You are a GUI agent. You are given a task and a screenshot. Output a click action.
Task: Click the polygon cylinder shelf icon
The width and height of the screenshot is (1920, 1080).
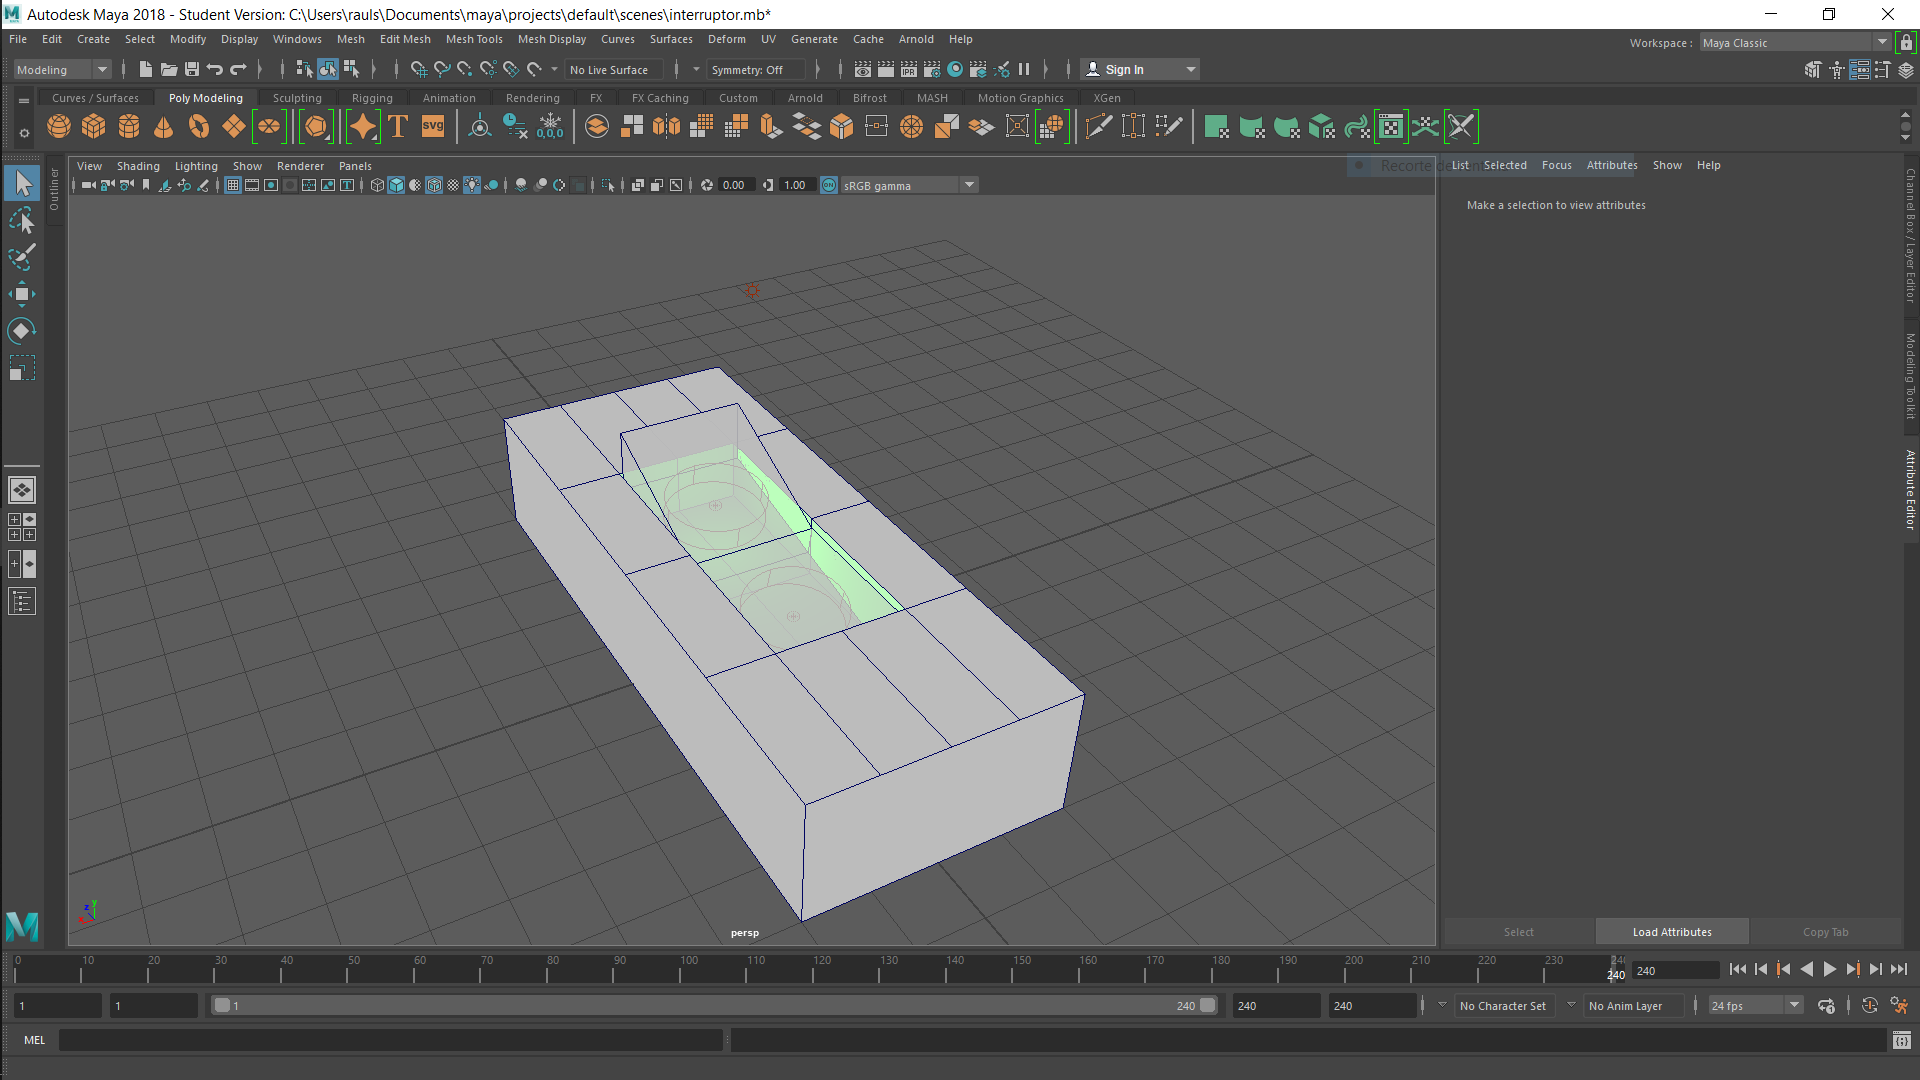pyautogui.click(x=129, y=127)
